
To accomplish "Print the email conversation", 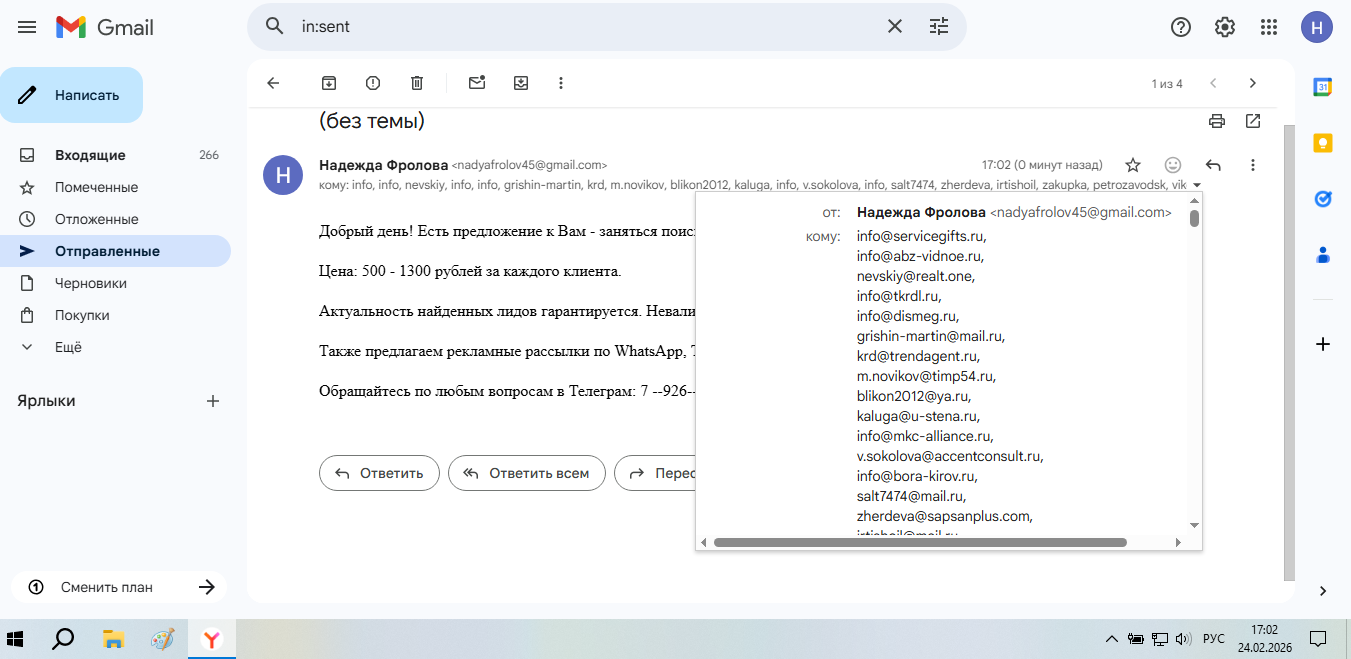I will [x=1217, y=121].
